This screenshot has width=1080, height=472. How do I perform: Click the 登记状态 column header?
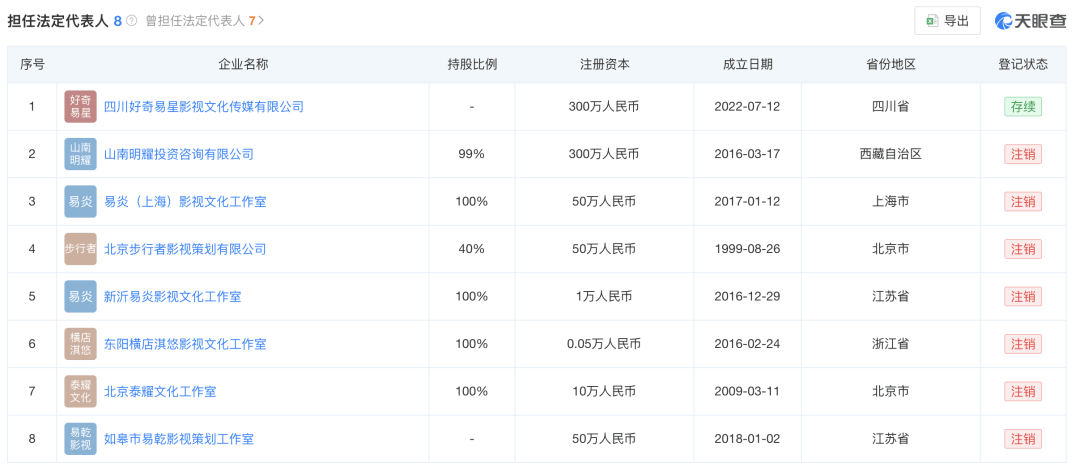click(x=1022, y=64)
